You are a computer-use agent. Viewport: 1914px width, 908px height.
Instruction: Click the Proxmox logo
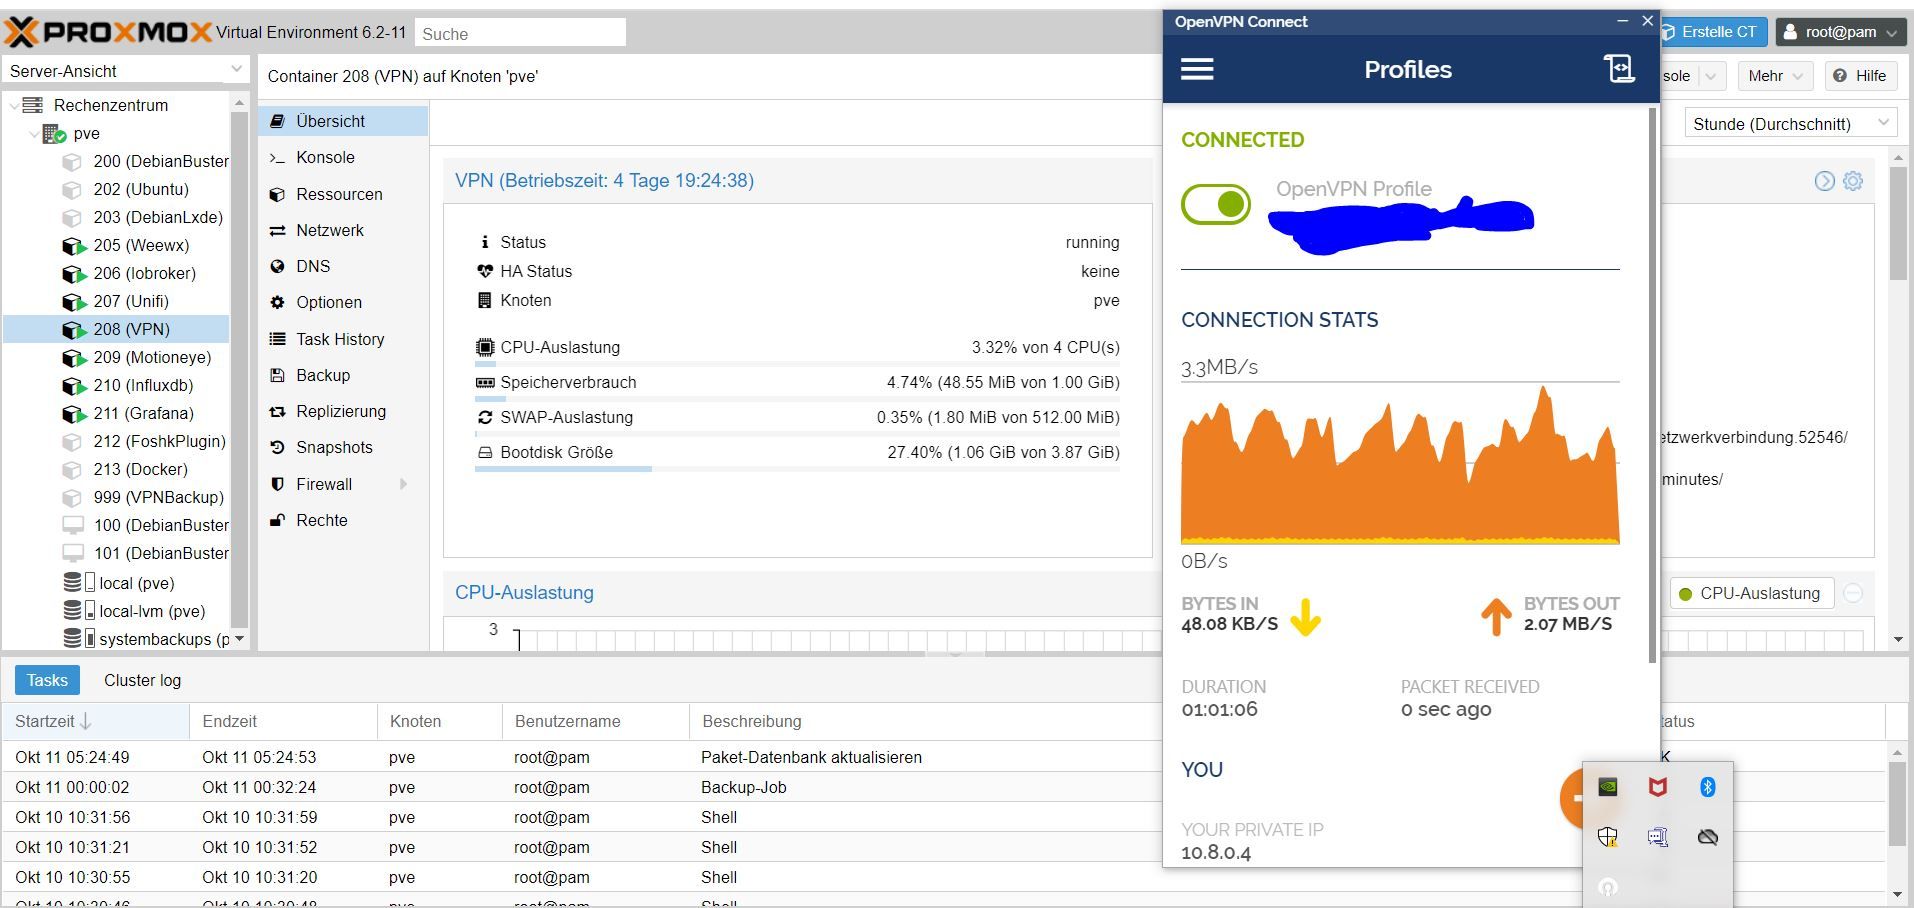point(109,32)
